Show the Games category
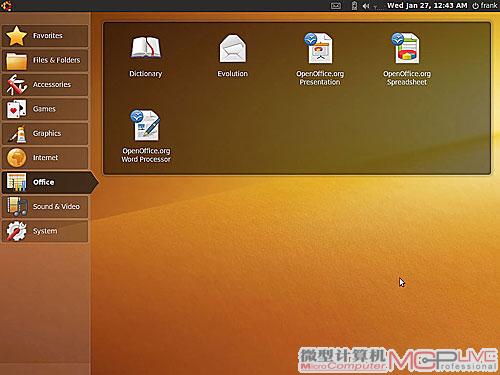 coord(44,109)
